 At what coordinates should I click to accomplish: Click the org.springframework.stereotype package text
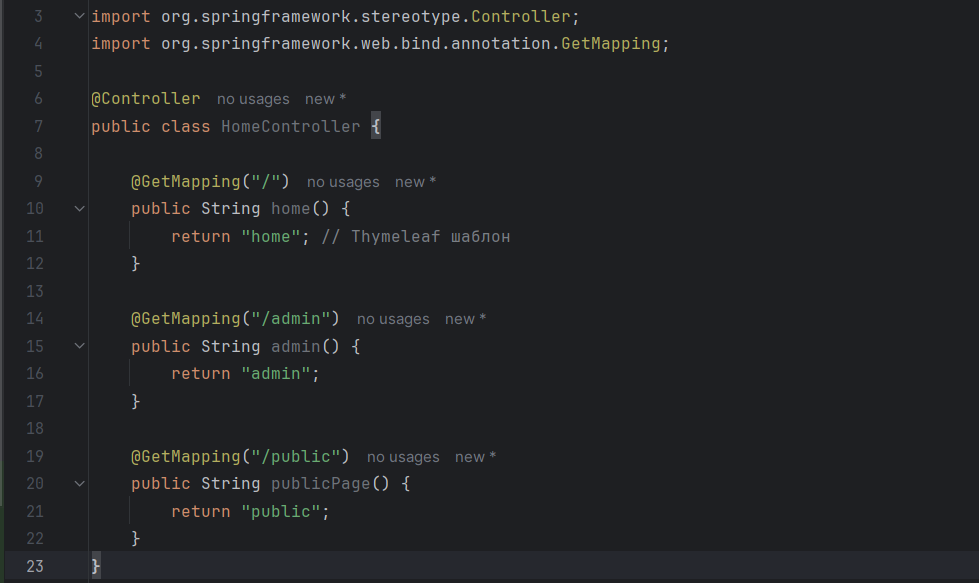310,16
